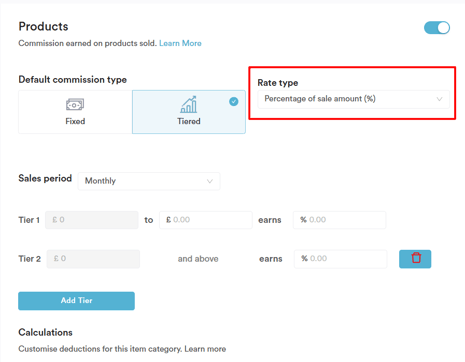Image resolution: width=465 pixels, height=362 pixels.
Task: Click the 'Products' heading
Action: tap(43, 27)
